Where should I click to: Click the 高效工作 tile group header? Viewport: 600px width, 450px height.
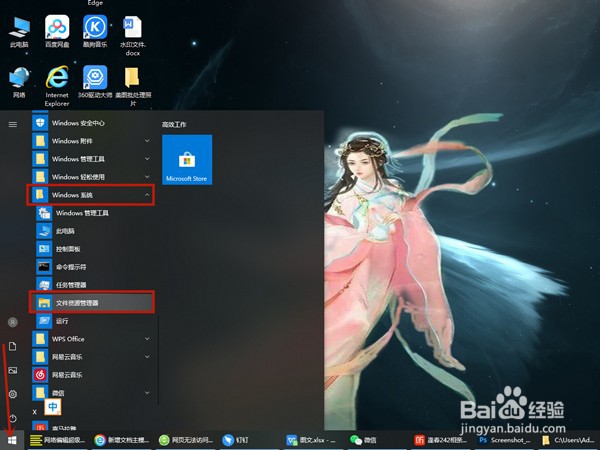174,125
